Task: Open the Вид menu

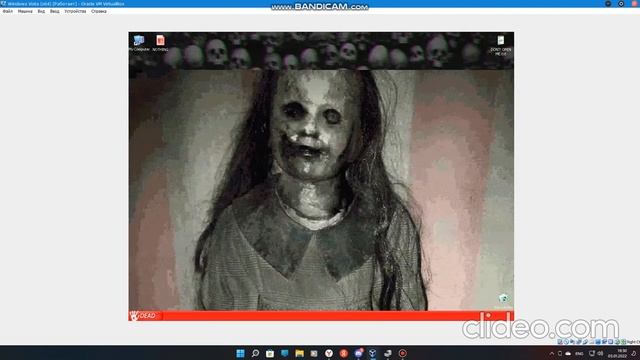Action: pos(41,11)
